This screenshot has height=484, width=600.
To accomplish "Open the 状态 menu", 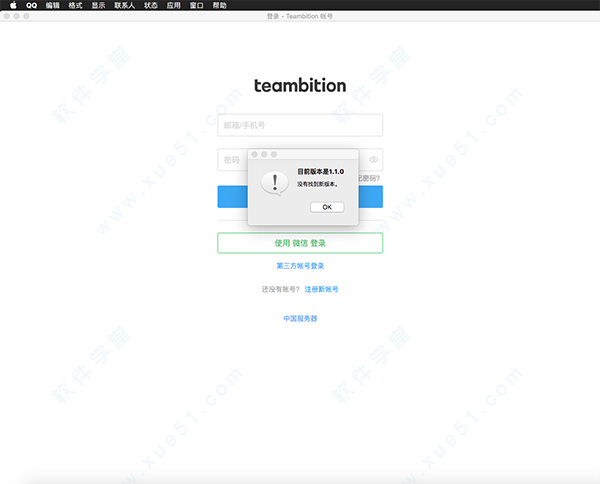I will click(151, 5).
